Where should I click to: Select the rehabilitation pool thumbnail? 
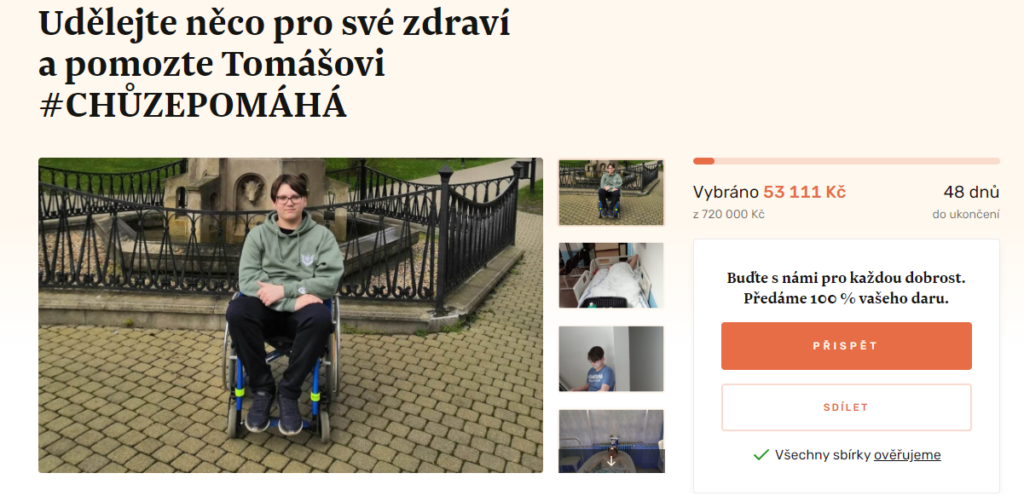[x=611, y=441]
